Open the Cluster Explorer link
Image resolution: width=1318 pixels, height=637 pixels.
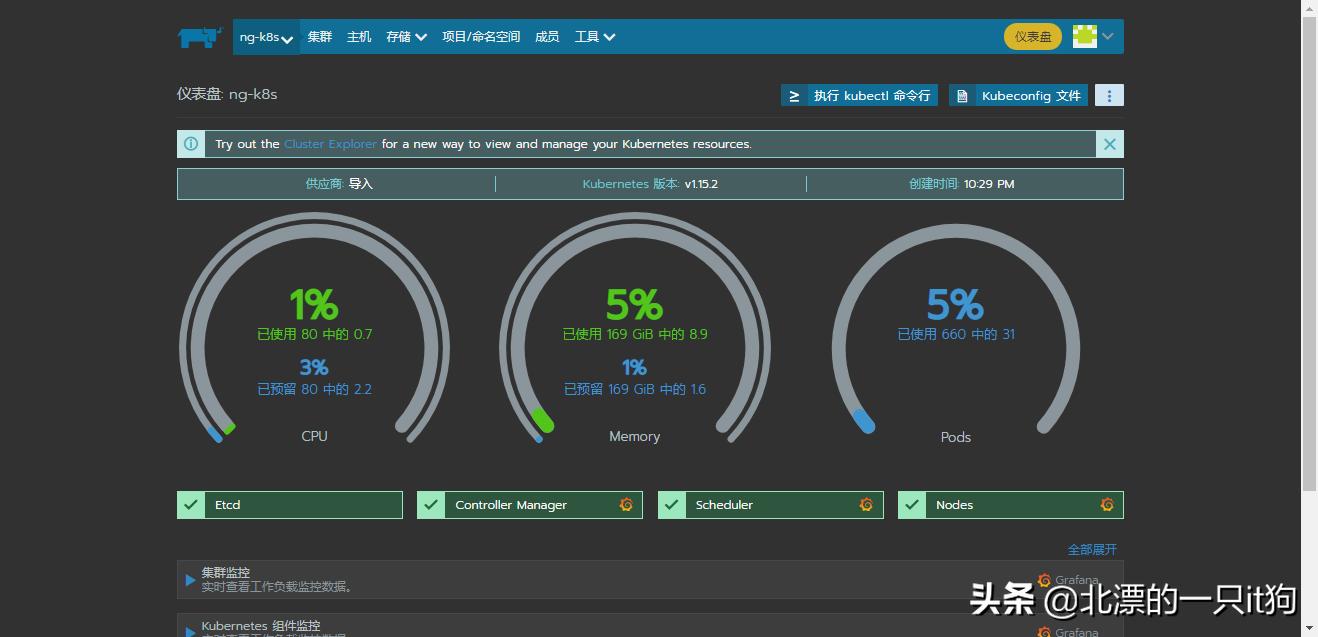[x=330, y=144]
